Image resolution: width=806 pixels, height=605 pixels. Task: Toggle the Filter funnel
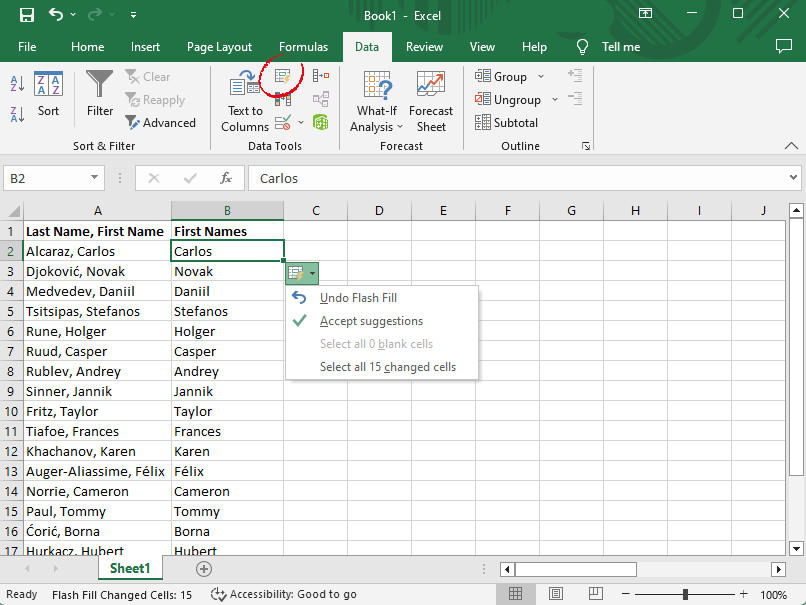tap(100, 94)
